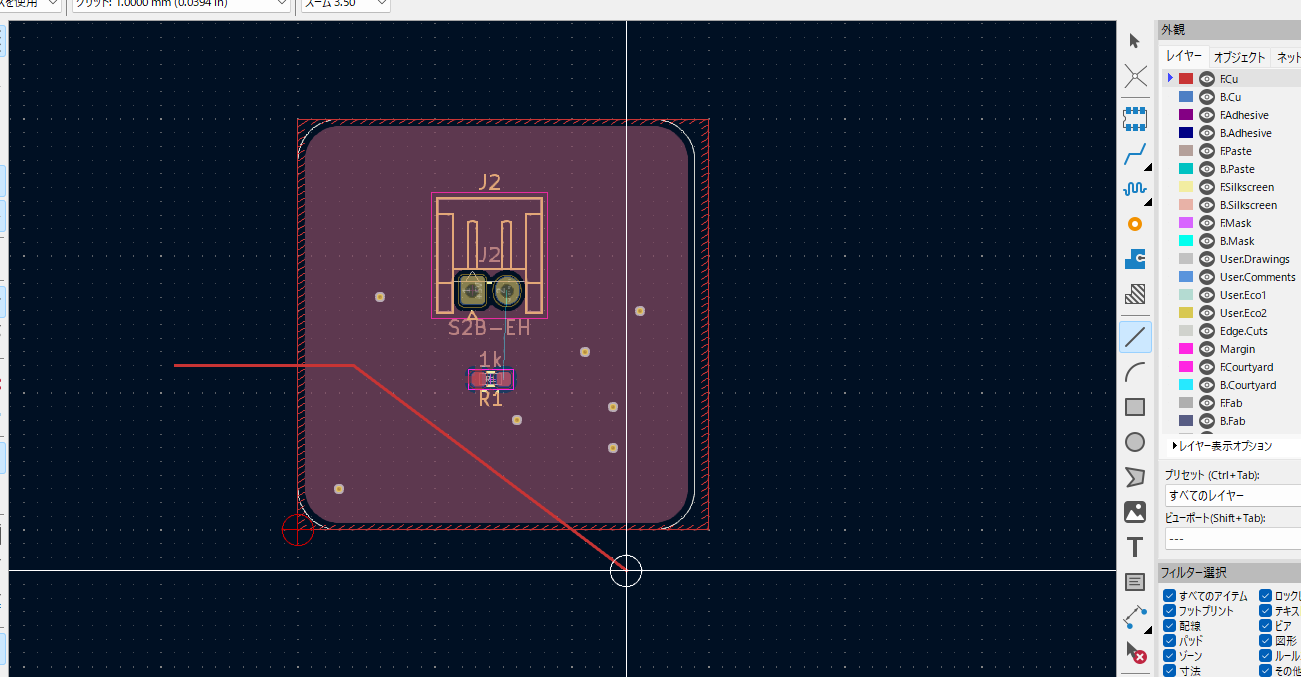The image size is (1301, 677).
Task: Activate the local ratsnest tool
Action: tap(1135, 76)
